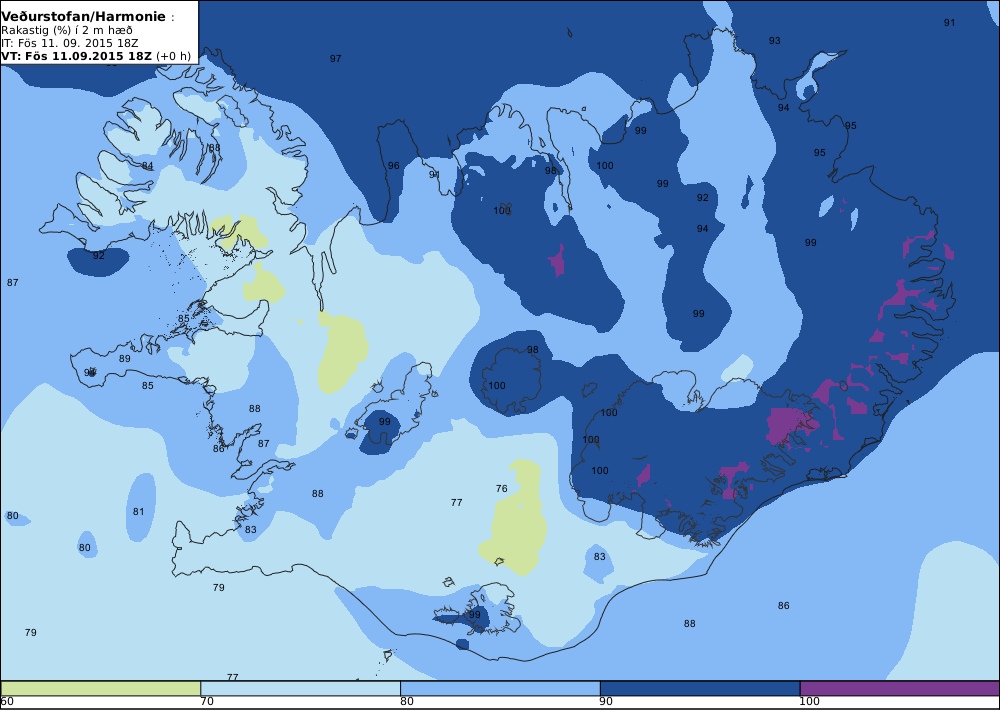Click the humidity value 97 on the map
Viewport: 1000px width, 710px height.
coord(335,59)
